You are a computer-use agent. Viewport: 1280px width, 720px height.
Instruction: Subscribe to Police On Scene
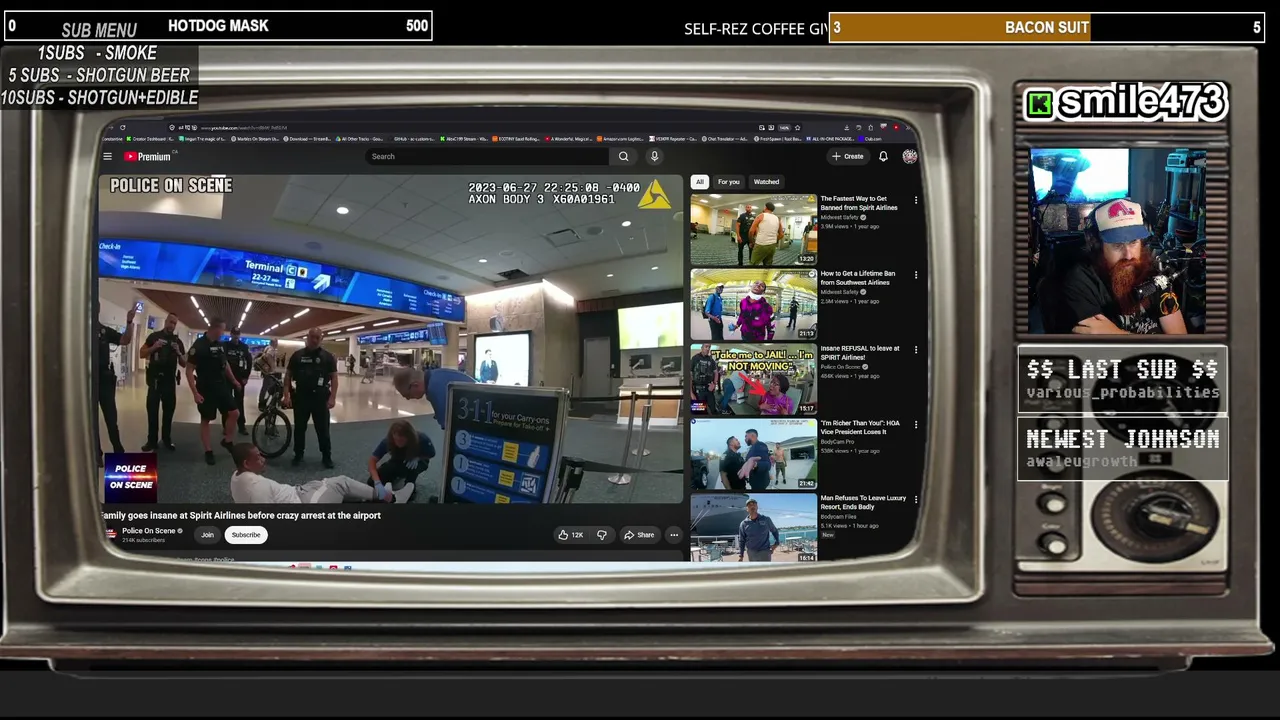(x=246, y=535)
